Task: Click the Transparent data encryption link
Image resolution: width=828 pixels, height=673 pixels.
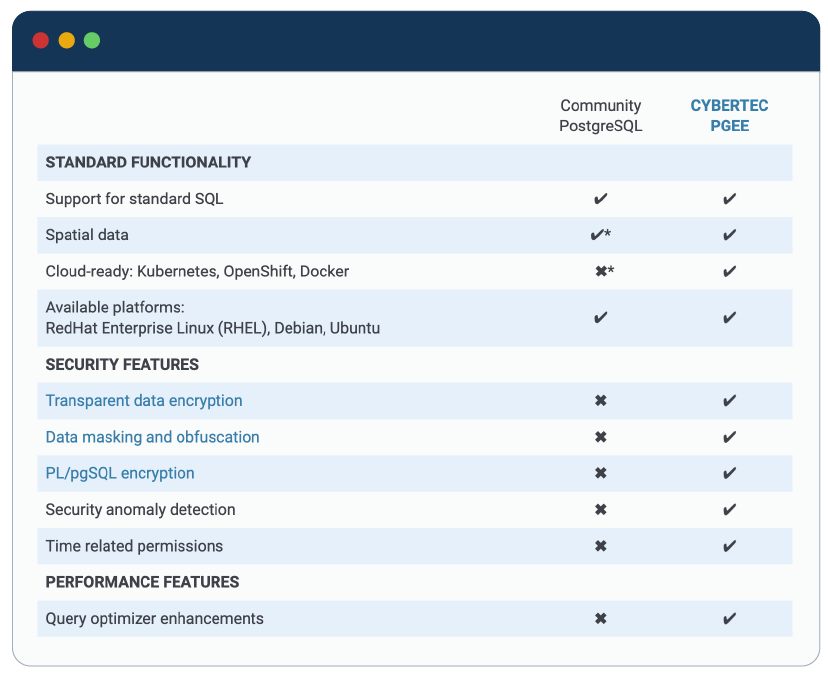Action: click(x=144, y=401)
